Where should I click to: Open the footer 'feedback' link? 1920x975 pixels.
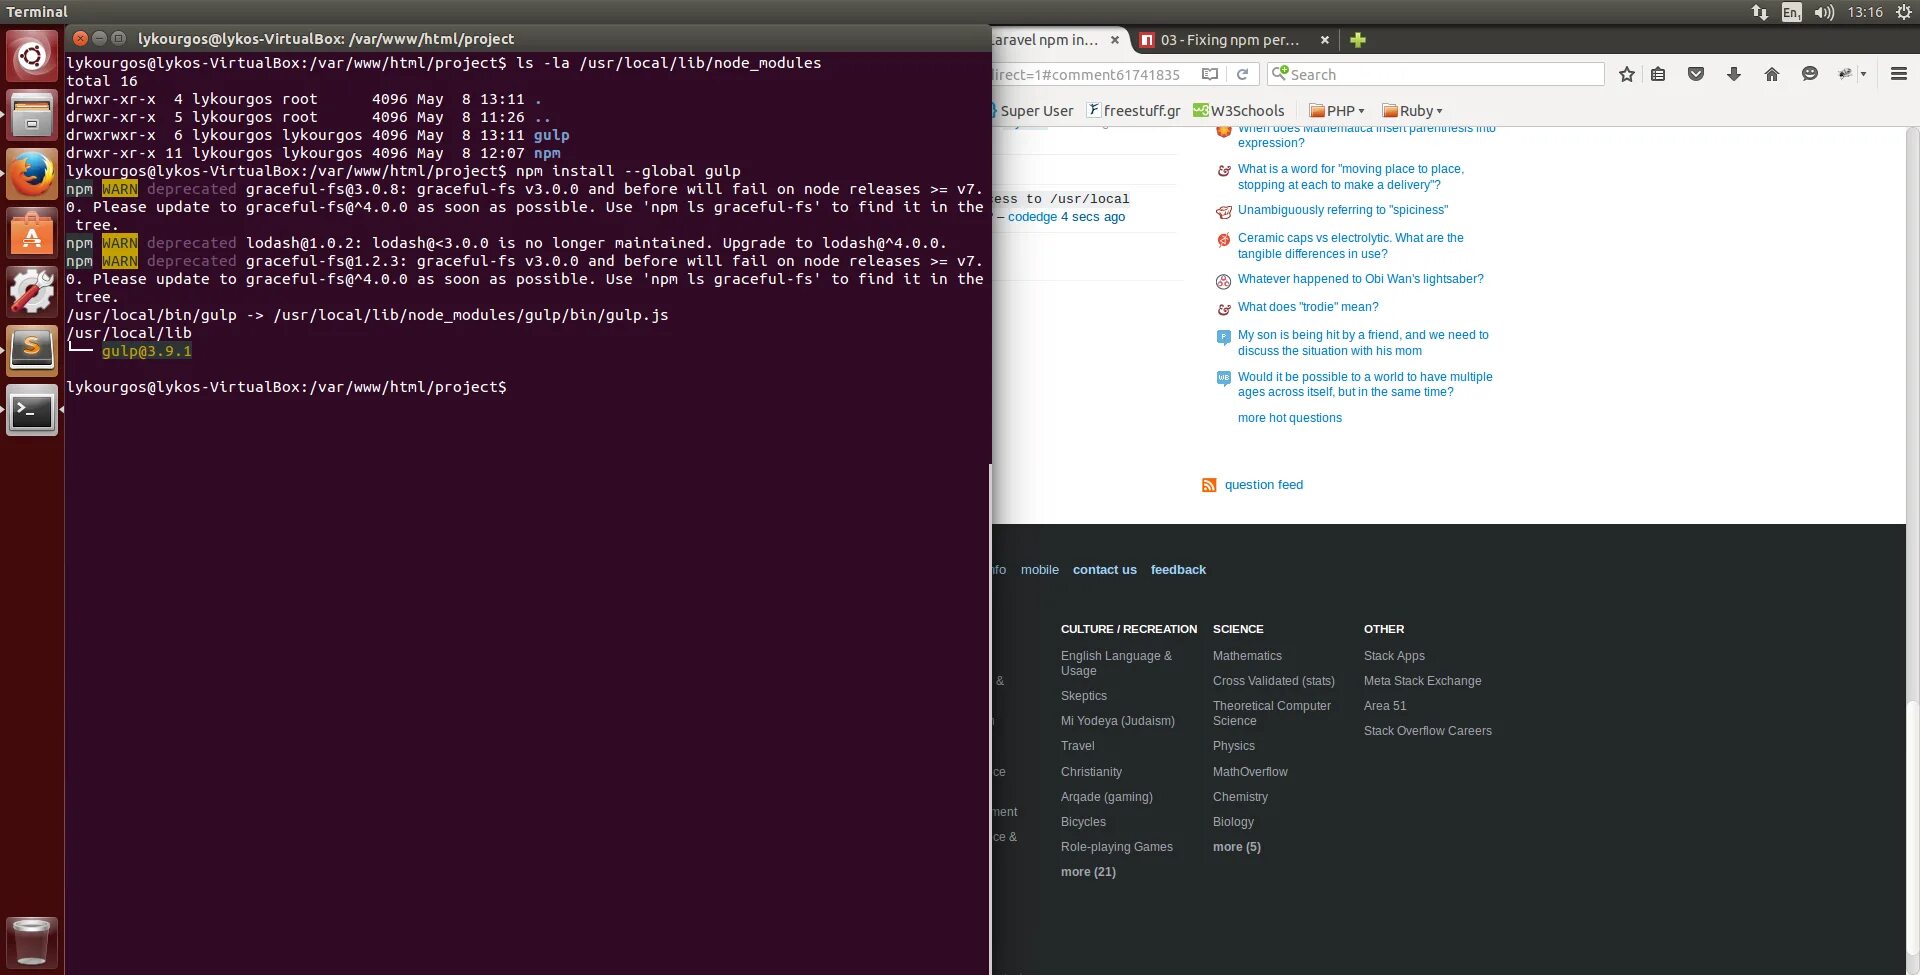1178,570
